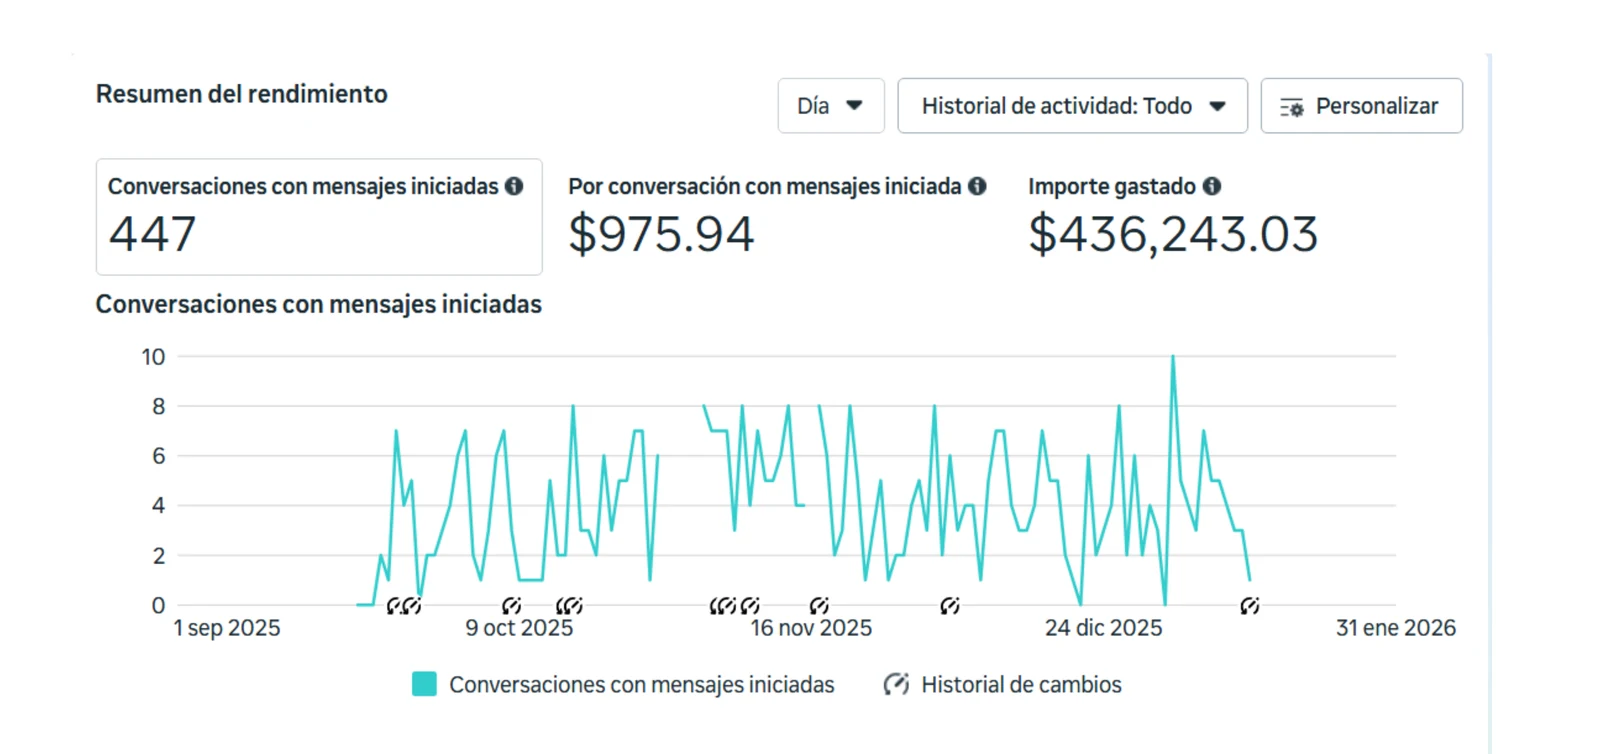Click the y-axis value 6
The image size is (1600, 754).
pos(159,456)
